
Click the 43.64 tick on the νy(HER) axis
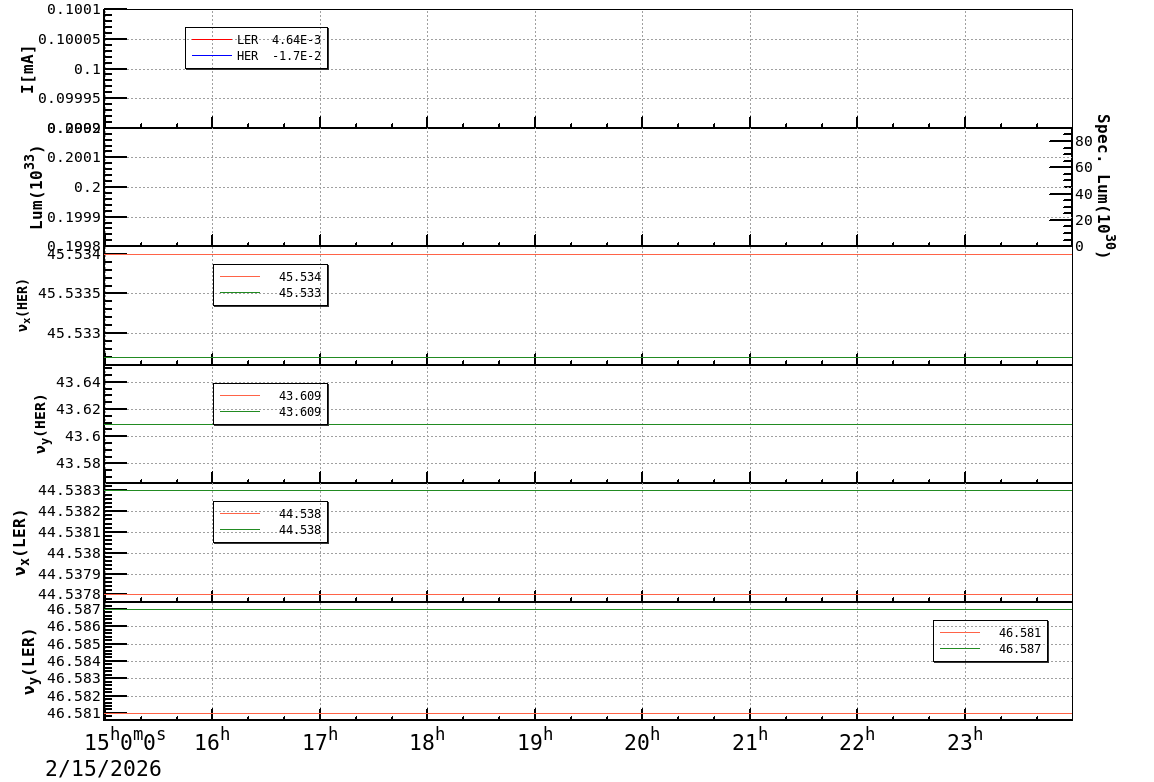pos(78,382)
